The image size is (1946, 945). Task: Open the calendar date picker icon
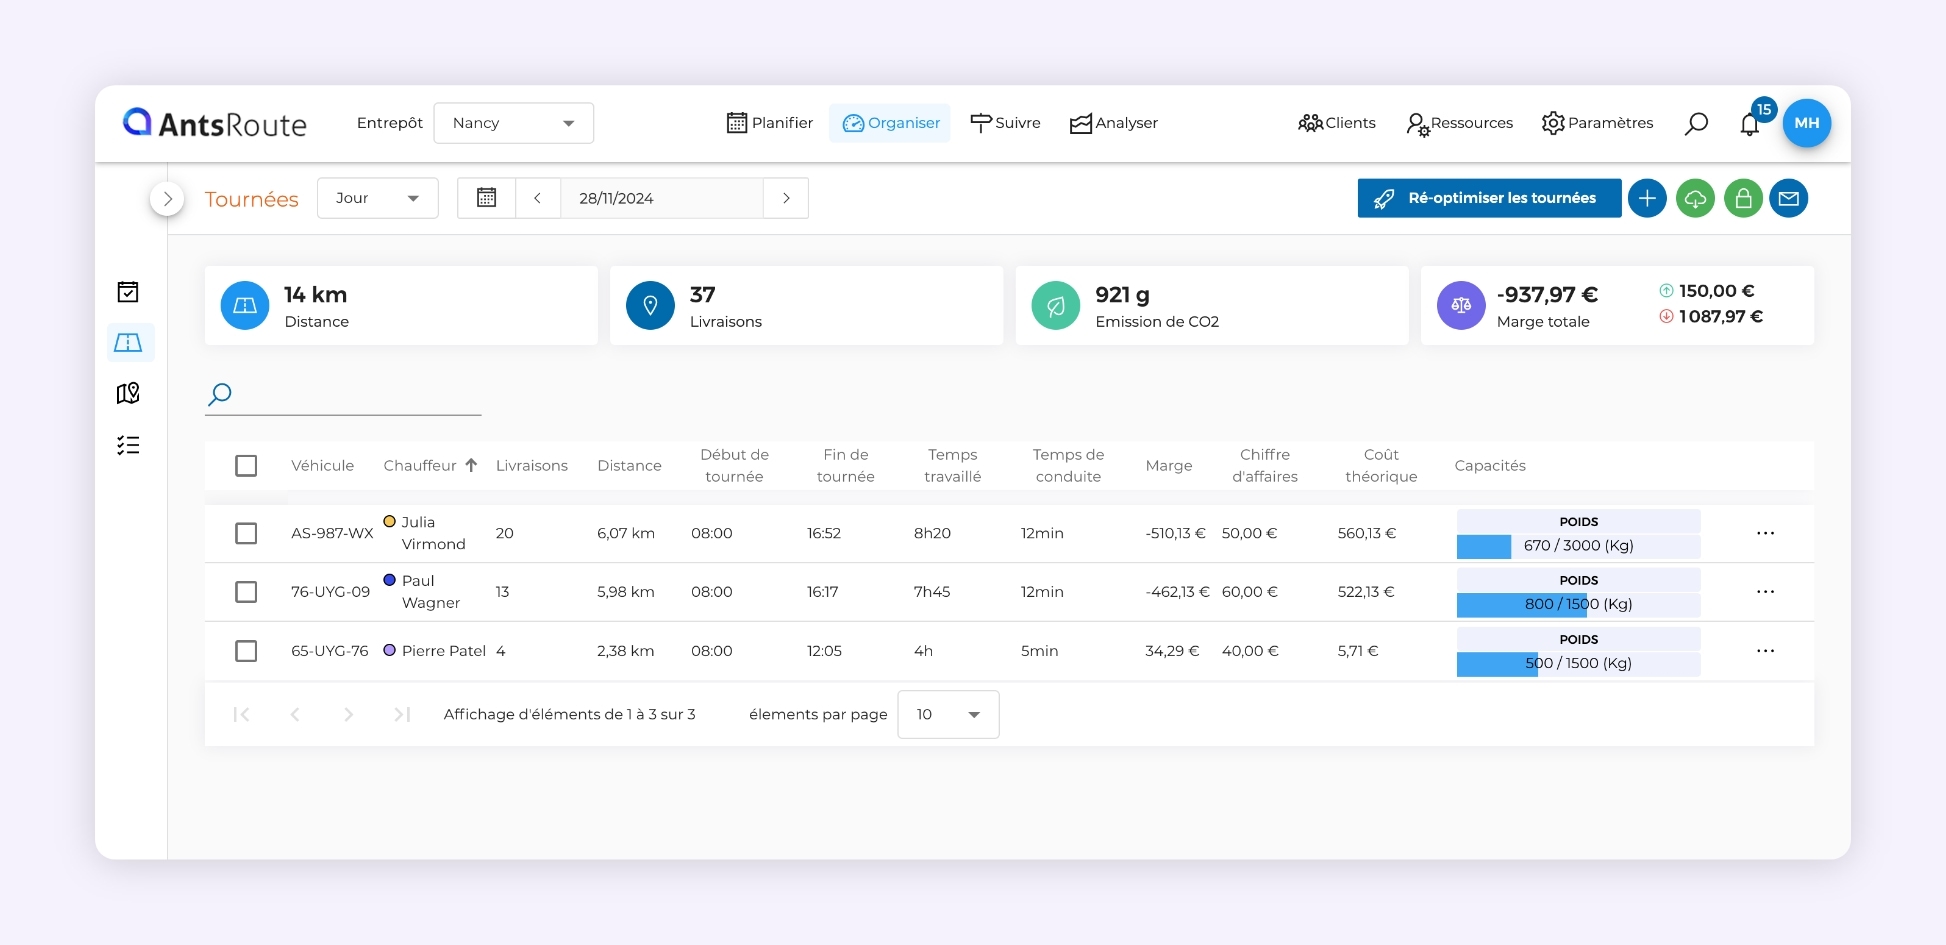[x=487, y=198]
